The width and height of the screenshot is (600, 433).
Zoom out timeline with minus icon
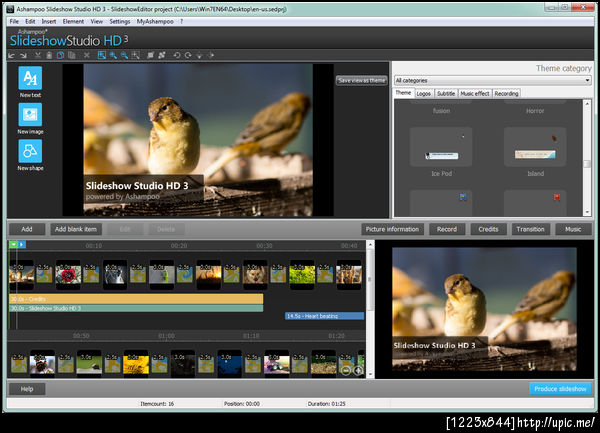(346, 370)
